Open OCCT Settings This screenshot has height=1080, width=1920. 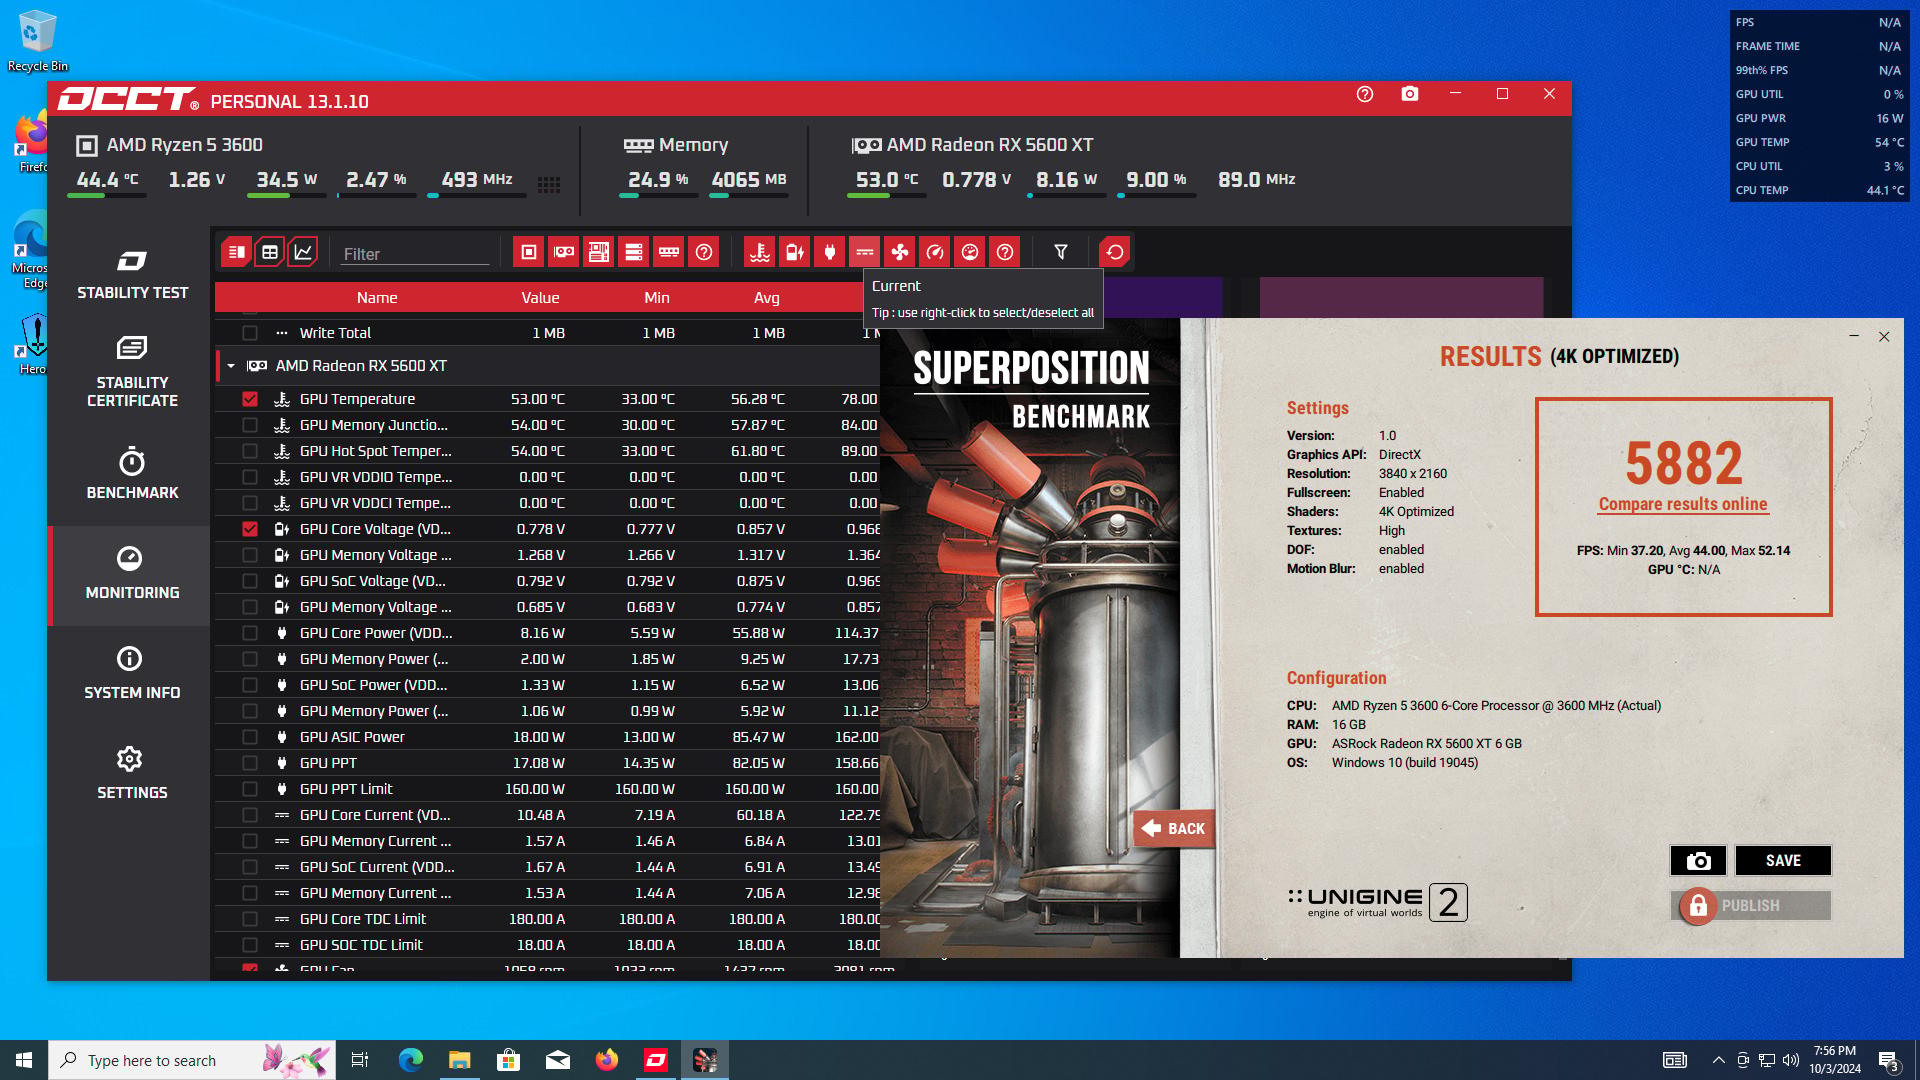coord(132,774)
